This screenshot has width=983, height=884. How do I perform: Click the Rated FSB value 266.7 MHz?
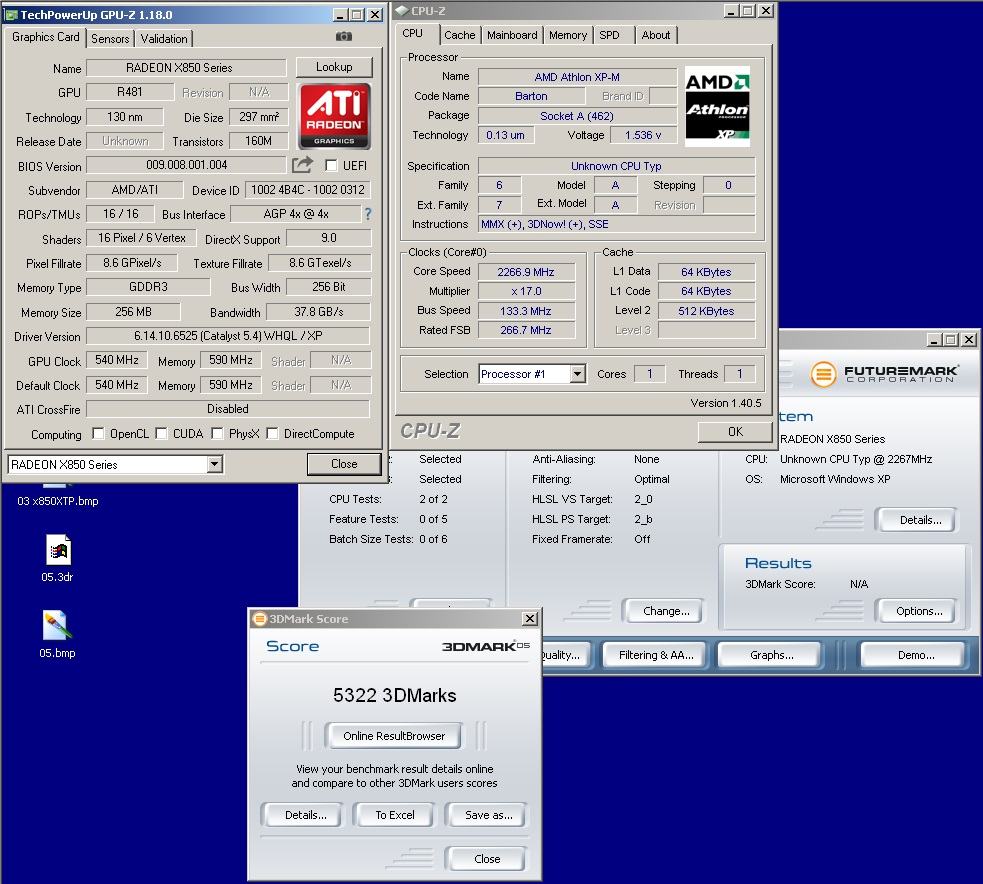click(x=526, y=330)
